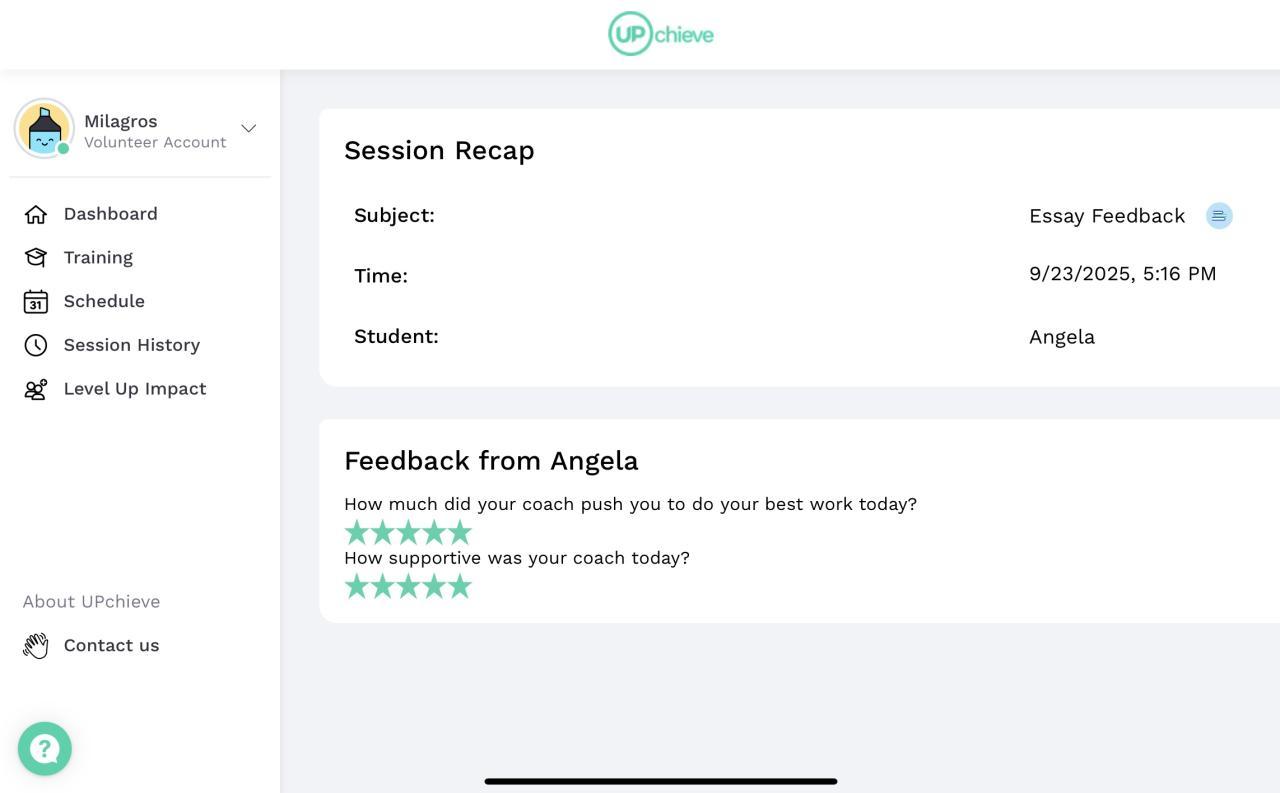Click the Contact us waving hand icon
Screen dimensions: 1280x793
point(36,646)
